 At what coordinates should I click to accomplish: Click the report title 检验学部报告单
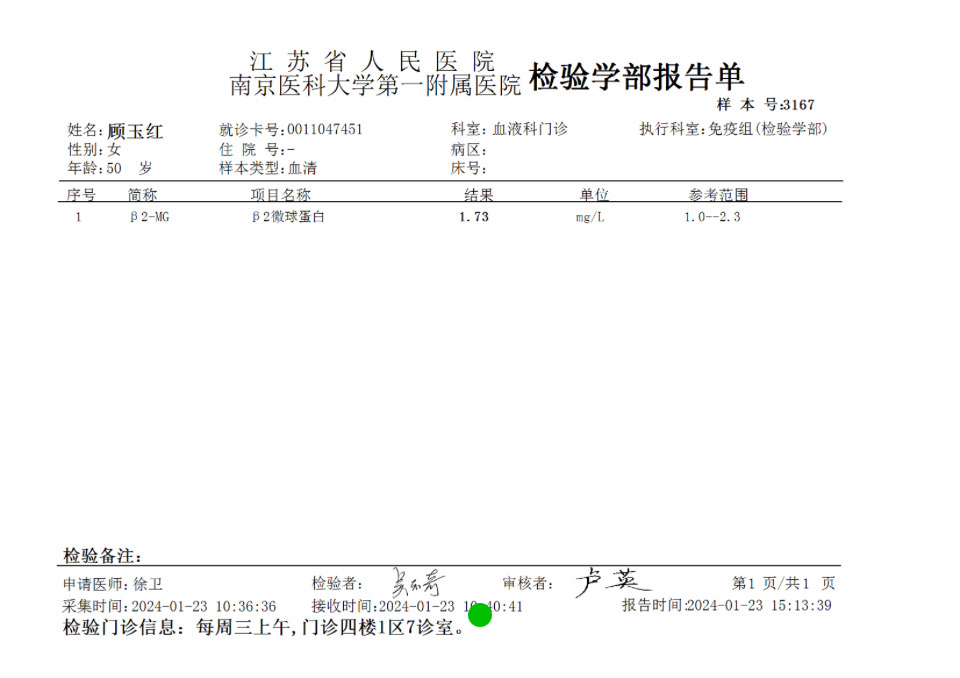(636, 78)
